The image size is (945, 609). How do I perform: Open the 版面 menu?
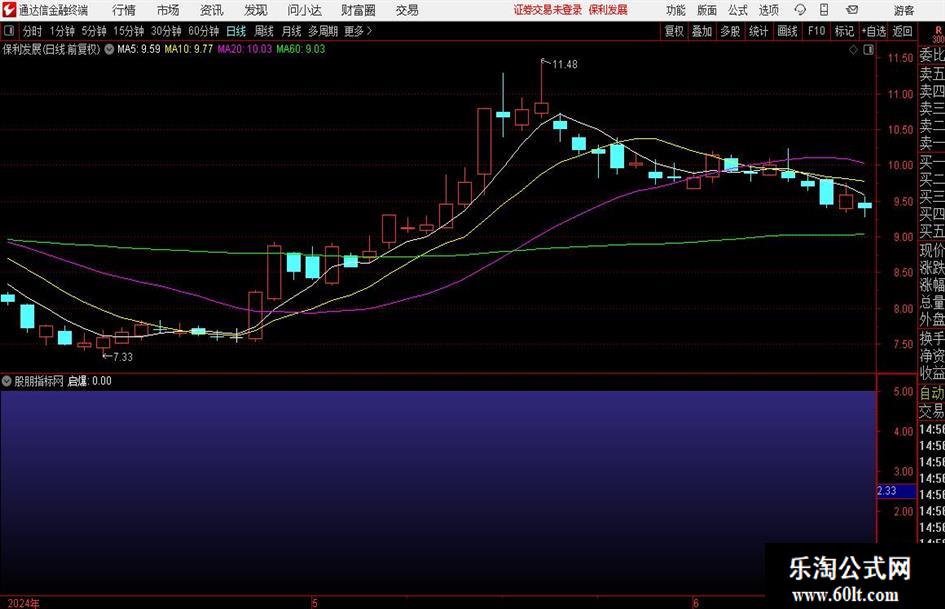coord(706,10)
